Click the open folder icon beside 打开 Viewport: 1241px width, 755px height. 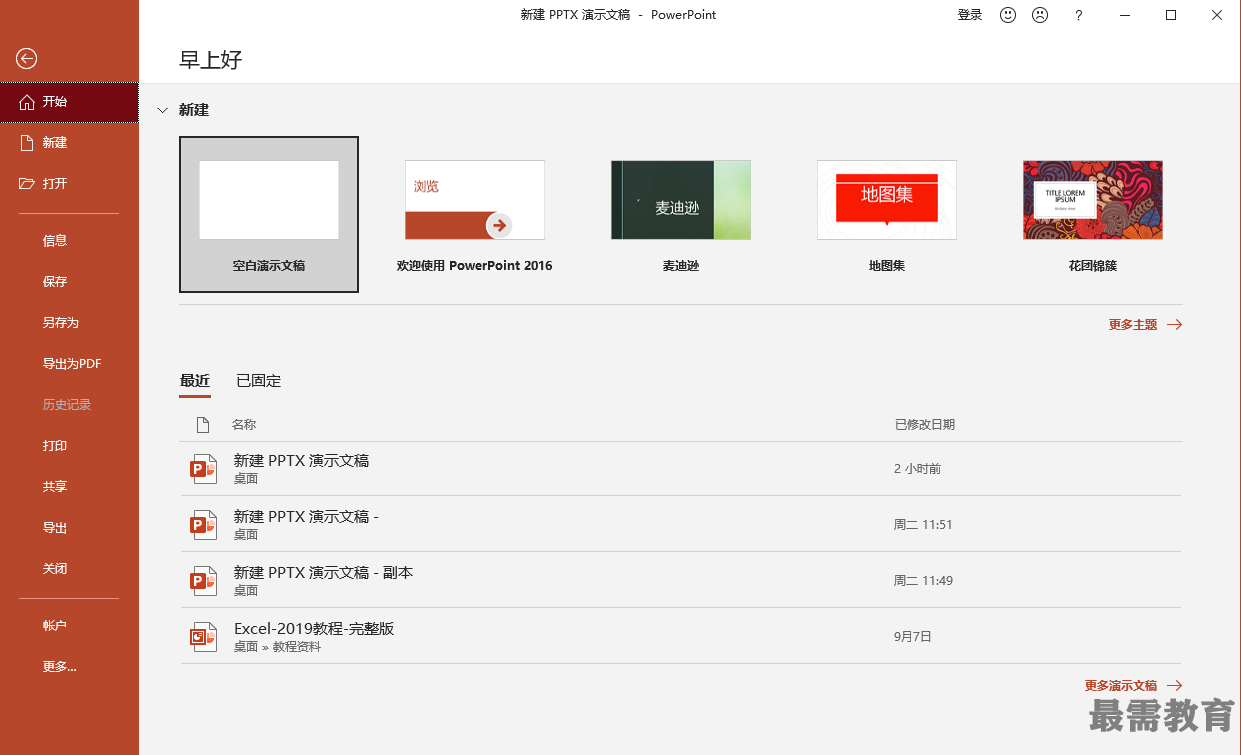pos(27,184)
